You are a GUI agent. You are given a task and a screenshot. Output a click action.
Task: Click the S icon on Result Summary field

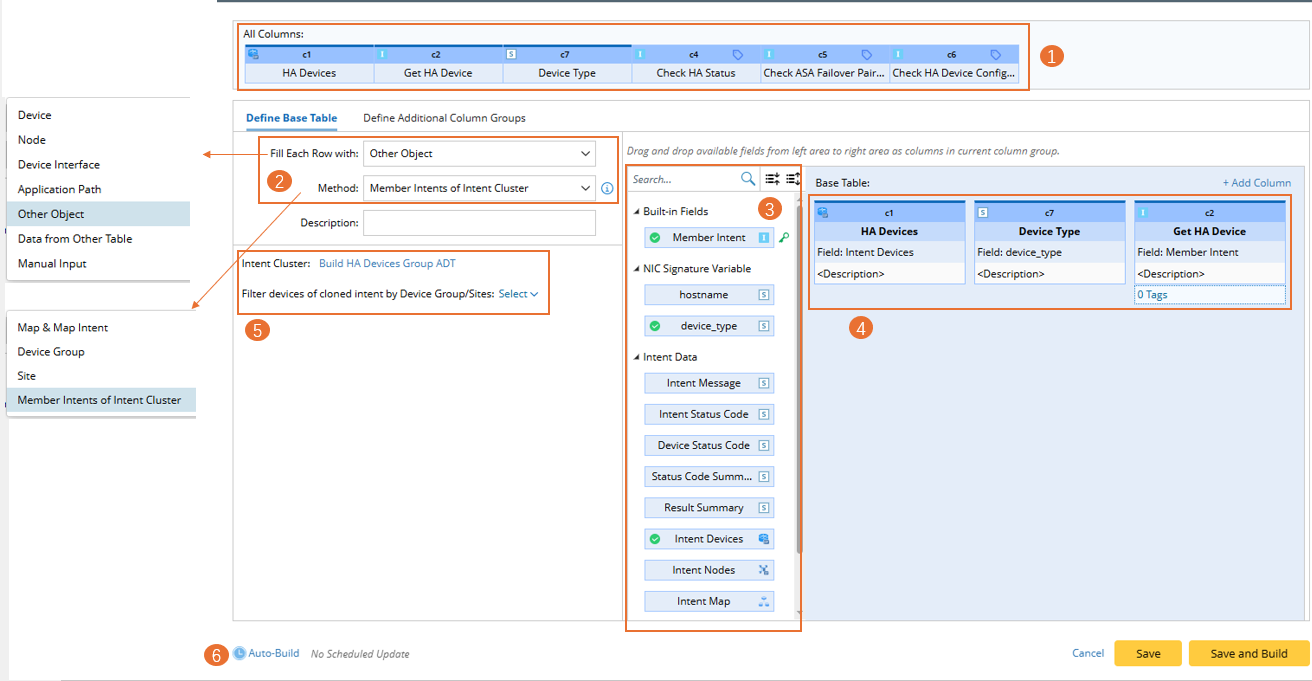pos(764,508)
